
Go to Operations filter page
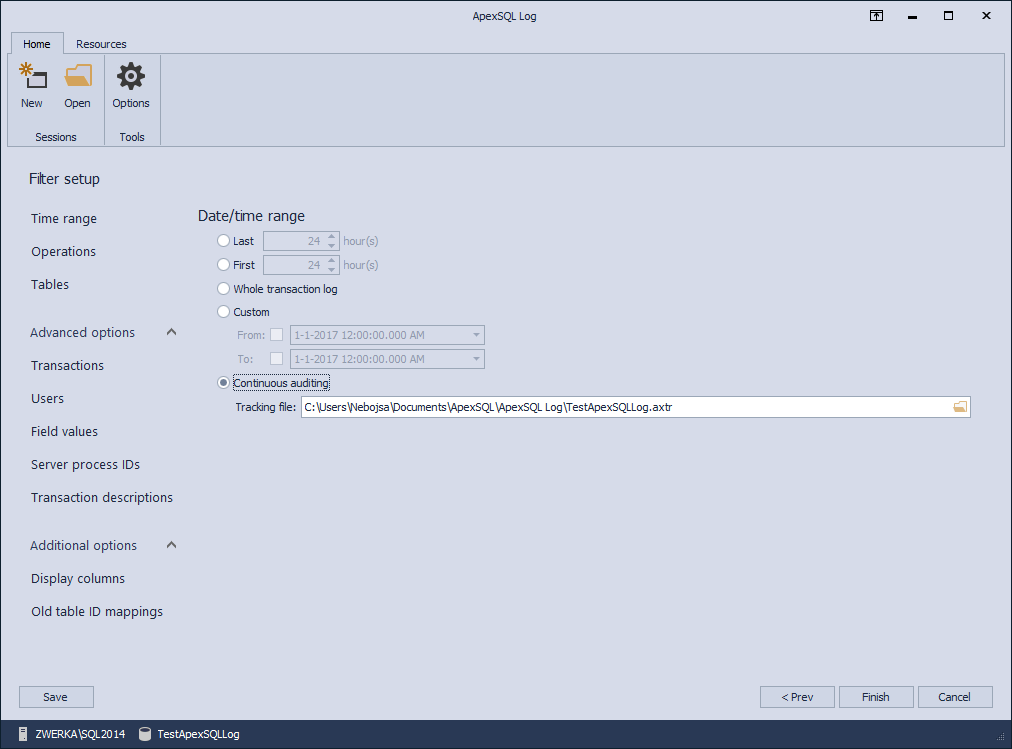pos(63,252)
